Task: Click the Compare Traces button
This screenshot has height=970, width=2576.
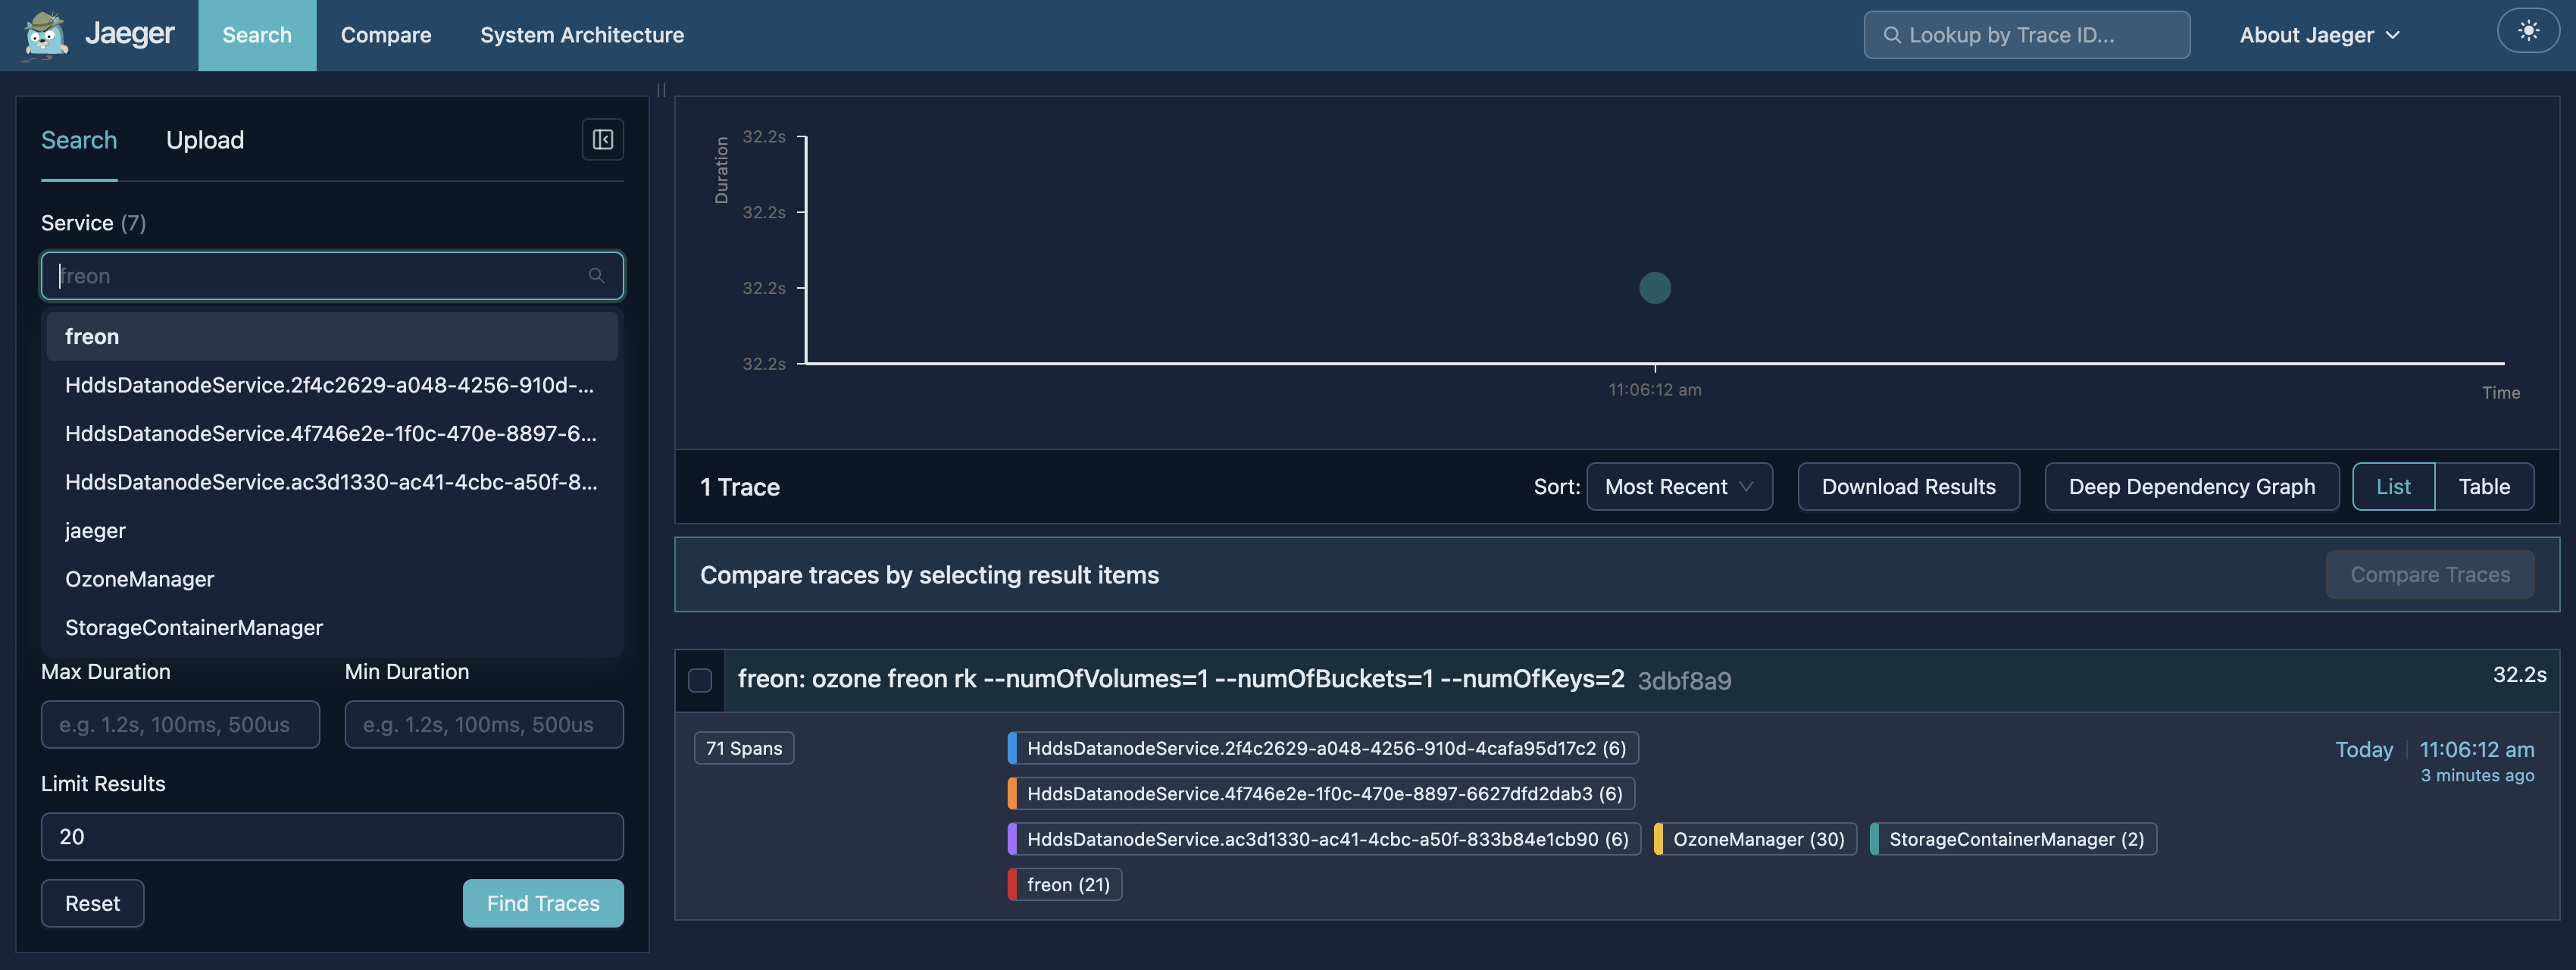Action: click(x=2430, y=575)
